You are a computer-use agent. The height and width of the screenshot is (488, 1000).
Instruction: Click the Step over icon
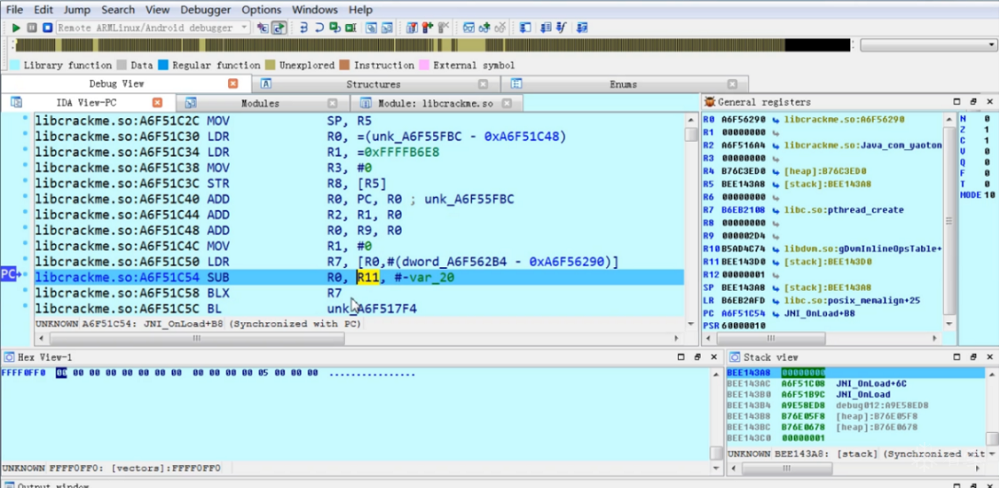(x=320, y=28)
